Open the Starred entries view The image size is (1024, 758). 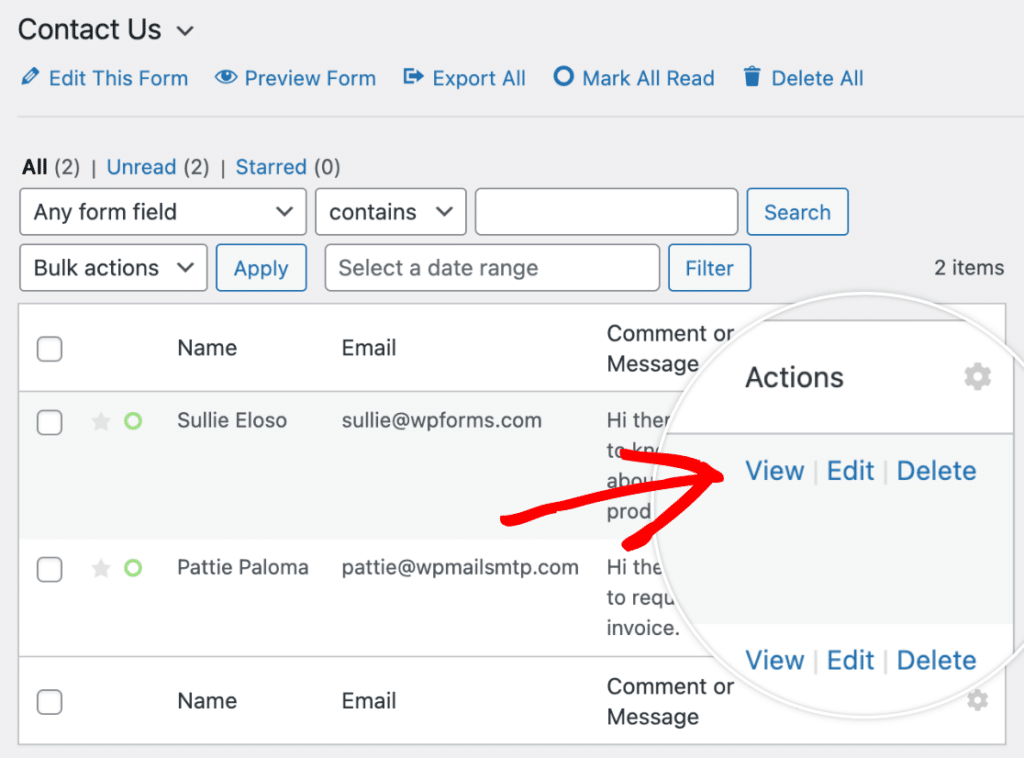[271, 167]
